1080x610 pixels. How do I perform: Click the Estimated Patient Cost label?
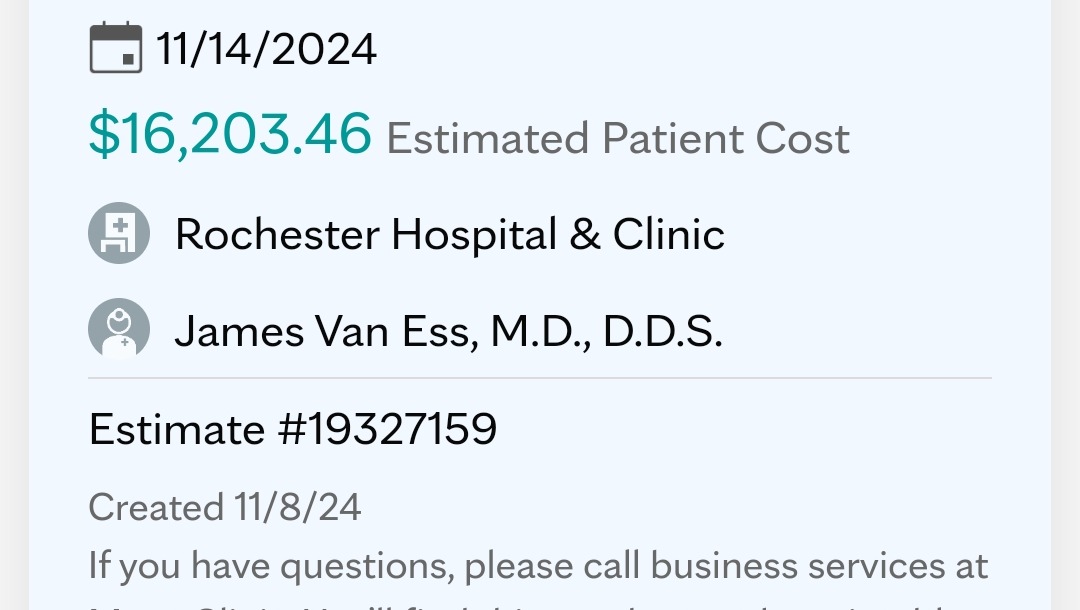click(x=618, y=138)
